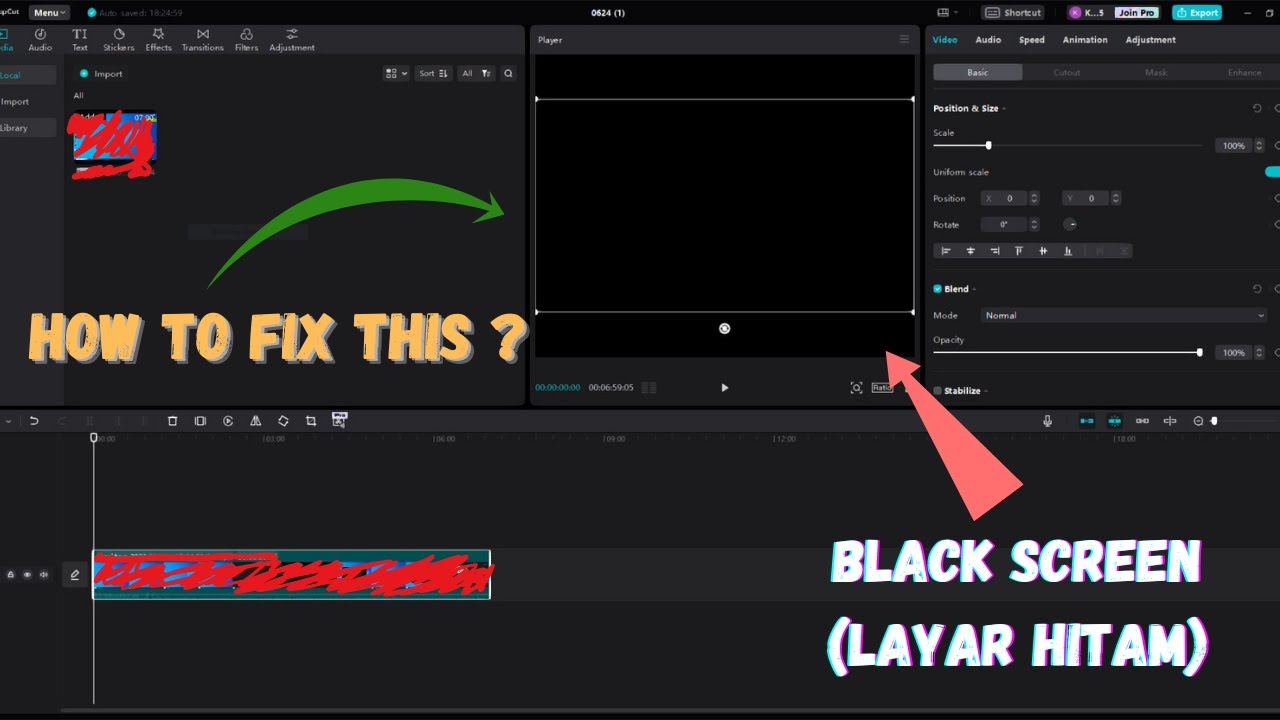Click the align horizontal center icon
Viewport: 1280px width, 720px height.
pyautogui.click(x=970, y=251)
